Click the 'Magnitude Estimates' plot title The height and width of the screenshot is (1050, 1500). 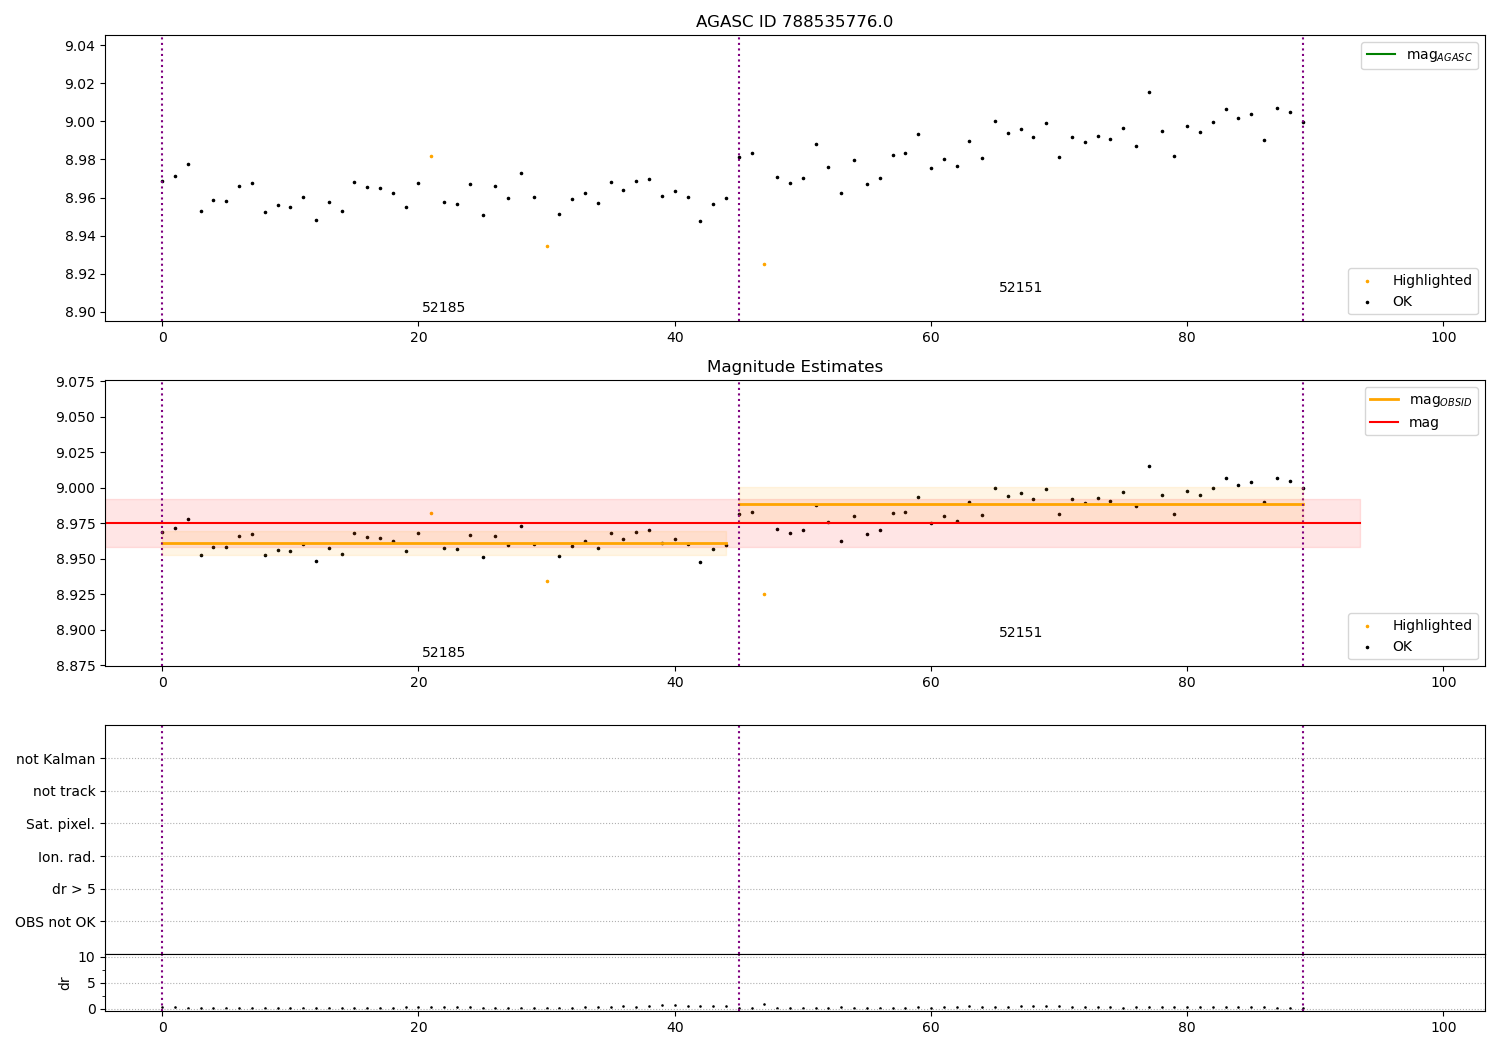coord(794,367)
